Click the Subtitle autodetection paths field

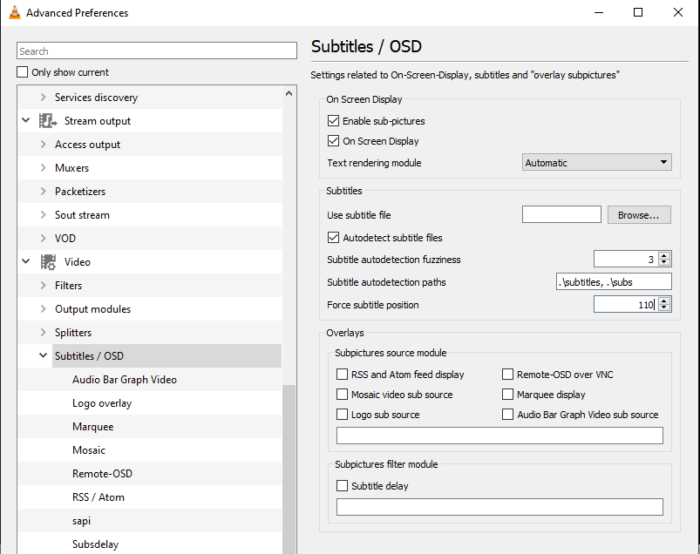pos(612,282)
